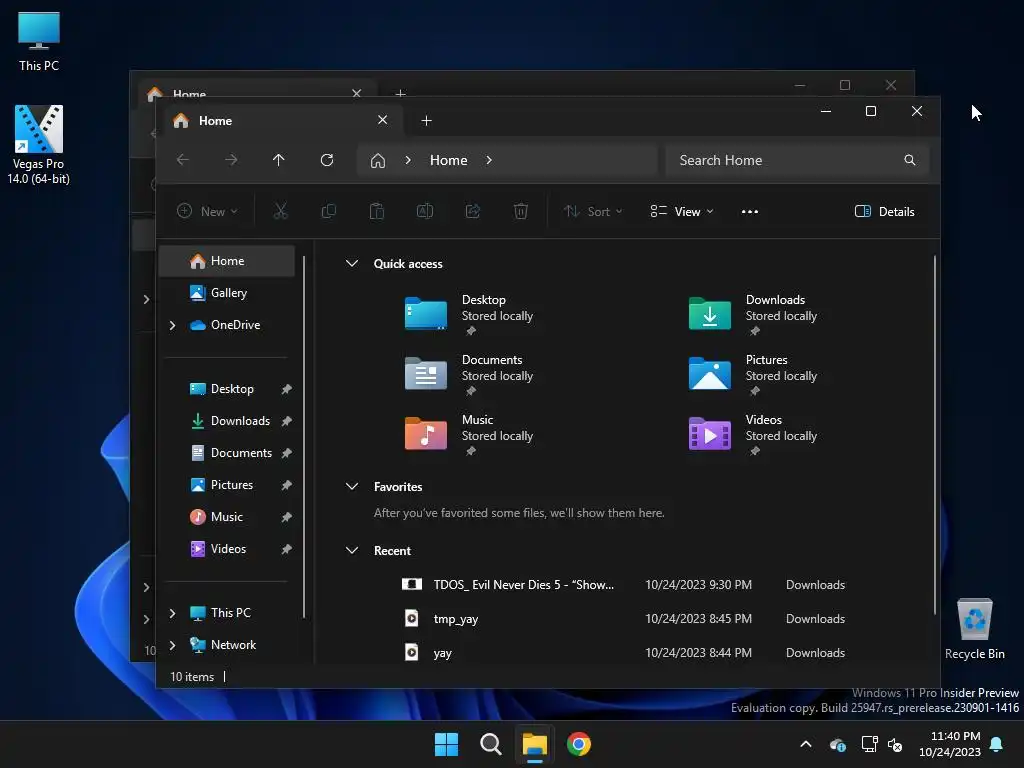This screenshot has height=768, width=1024.
Task: Refresh the Home view
Action: point(327,160)
